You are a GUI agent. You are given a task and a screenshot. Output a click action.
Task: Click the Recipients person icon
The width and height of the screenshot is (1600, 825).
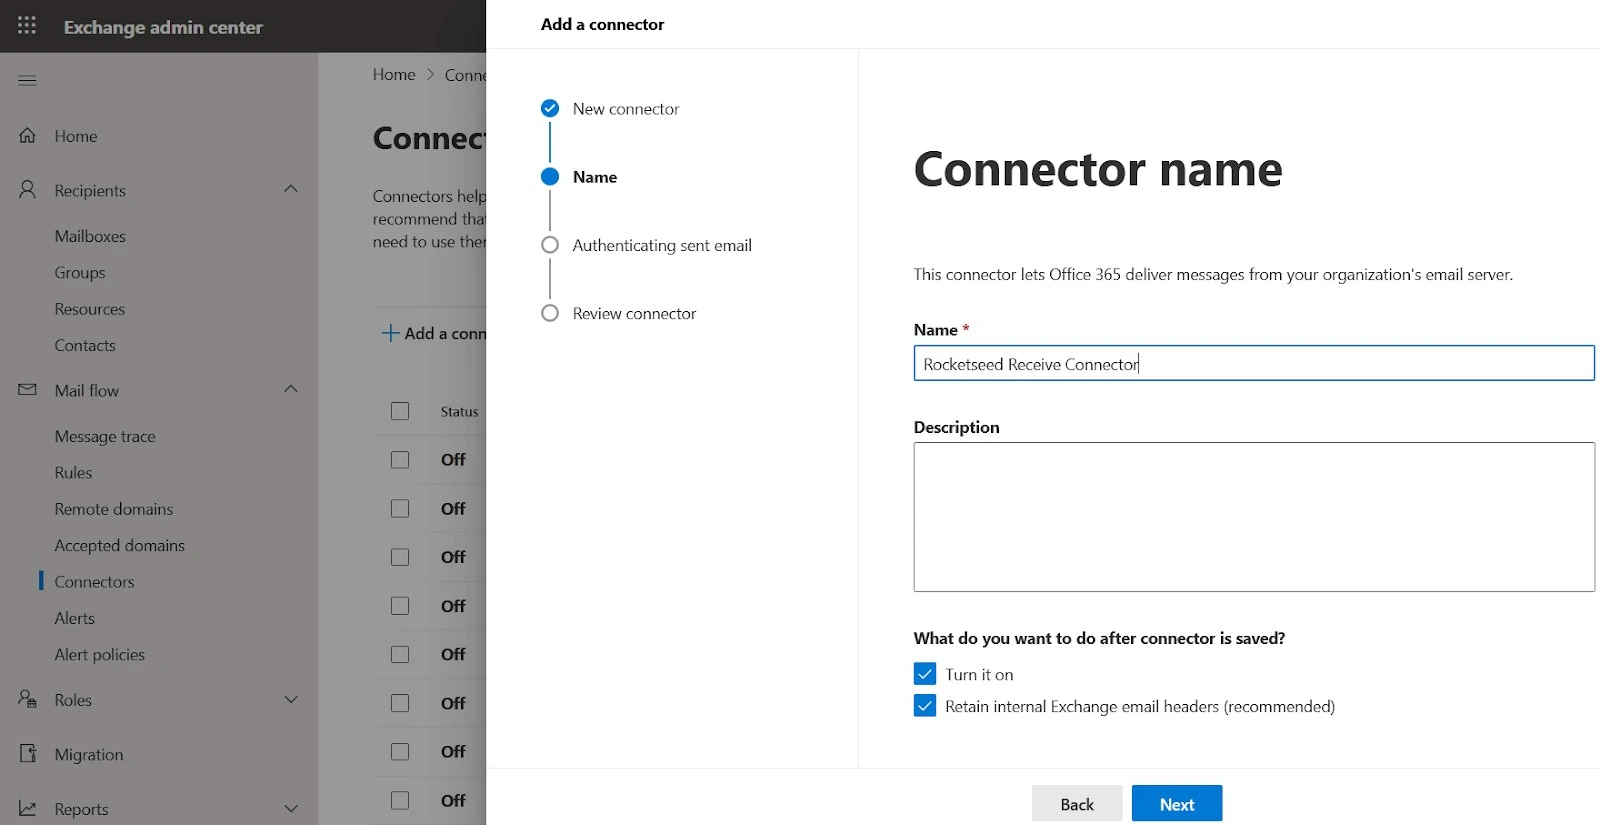(x=28, y=190)
